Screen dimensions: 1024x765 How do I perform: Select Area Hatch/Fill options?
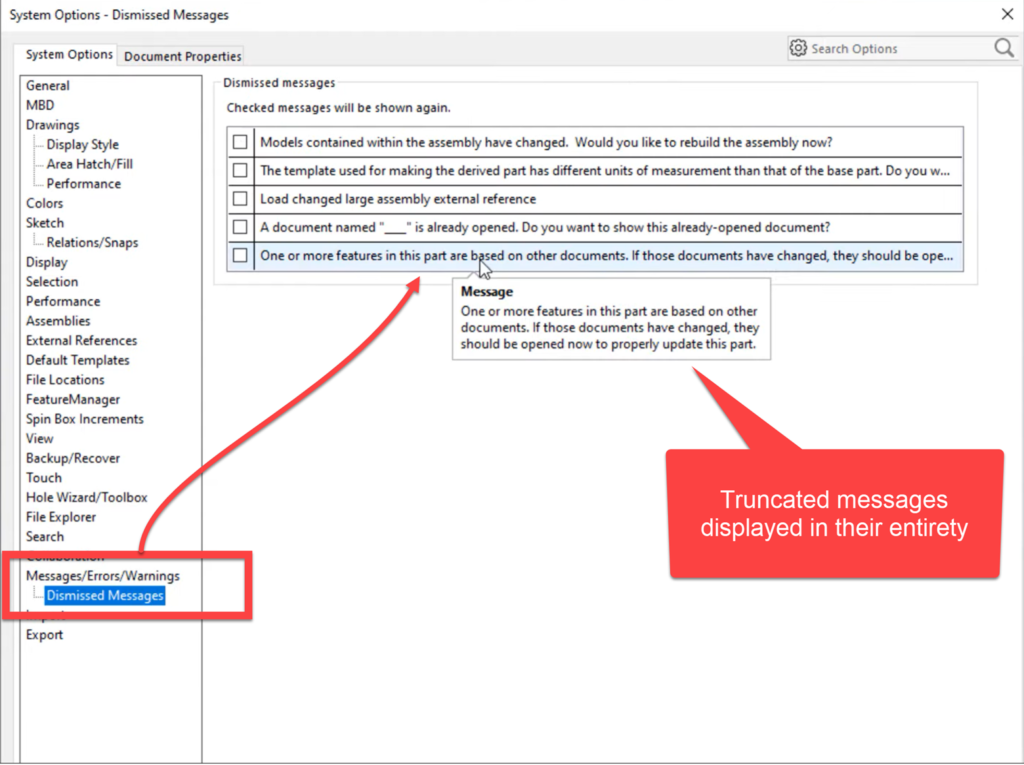tap(89, 164)
